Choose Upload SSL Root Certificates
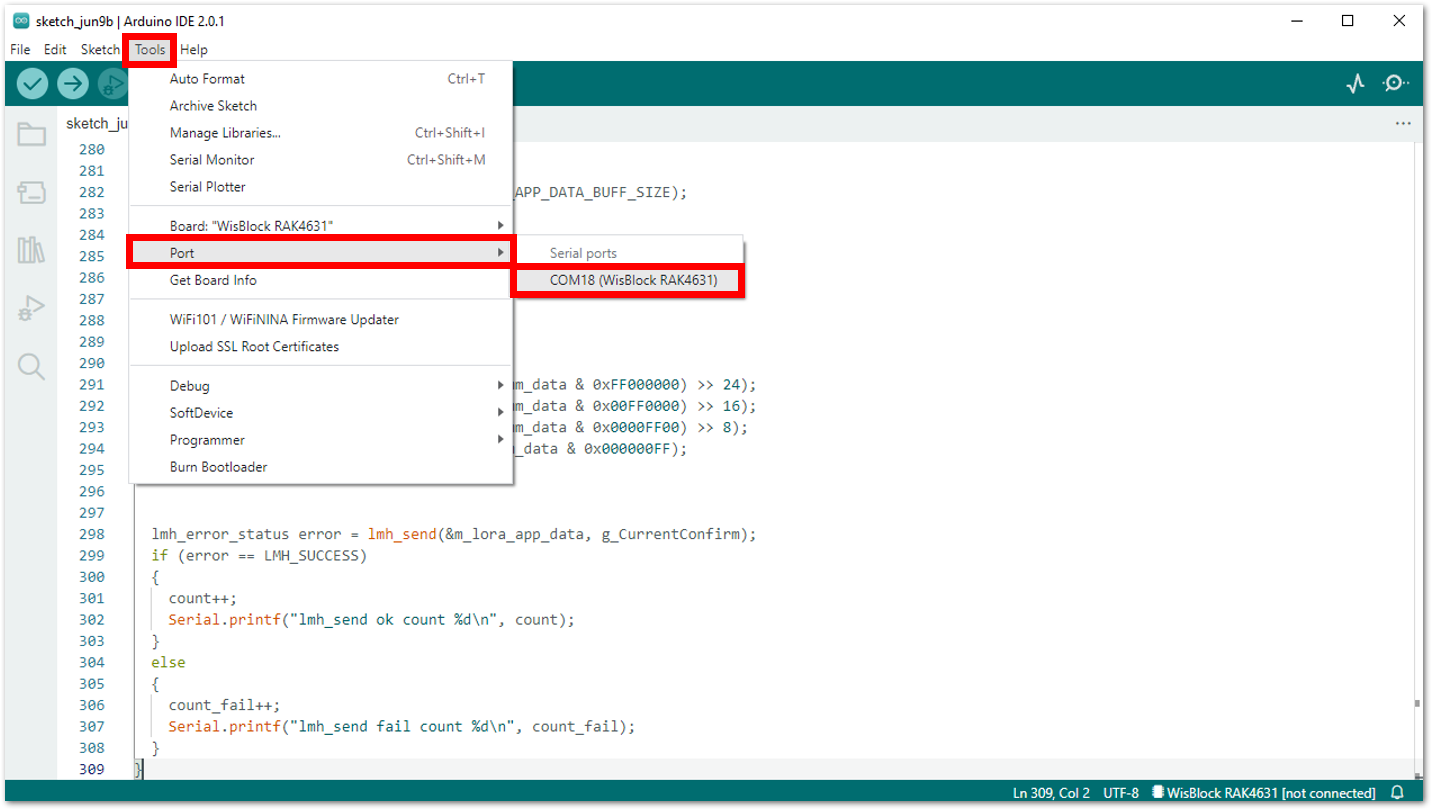Screen dimensions: 1432x810 pos(321,347)
